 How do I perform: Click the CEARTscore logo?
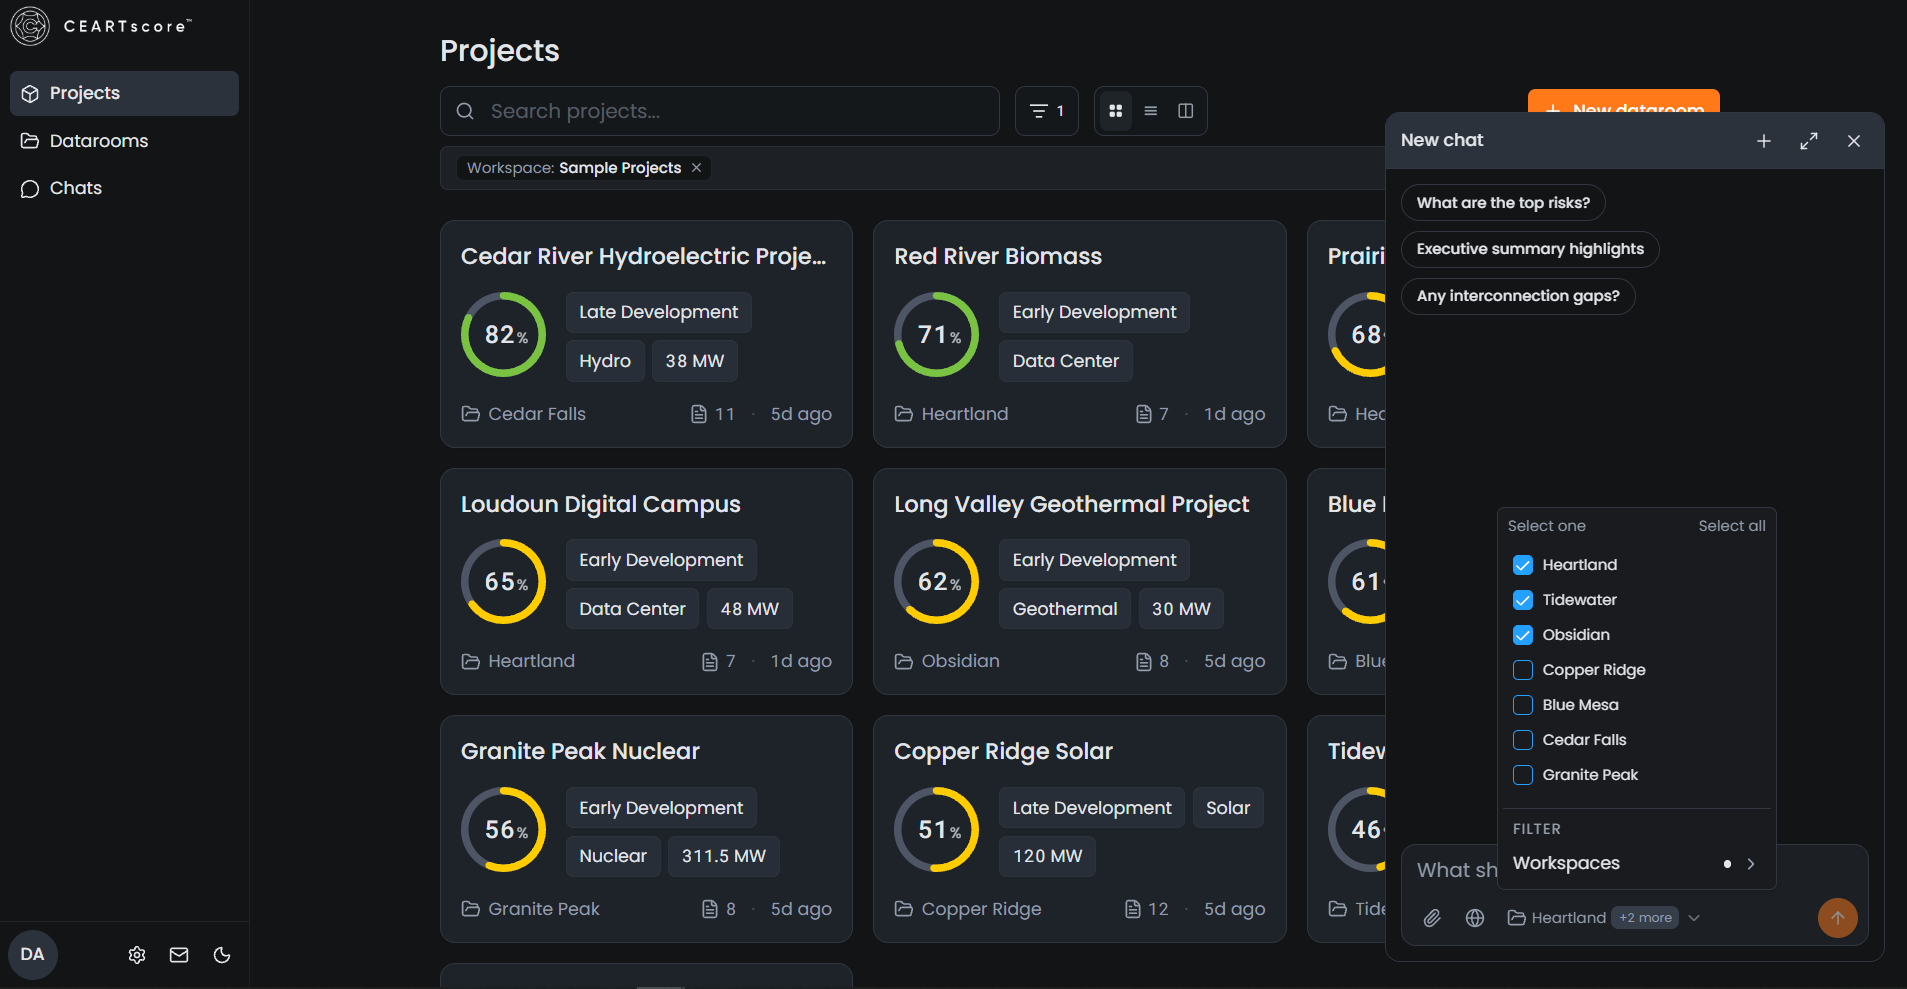[101, 26]
